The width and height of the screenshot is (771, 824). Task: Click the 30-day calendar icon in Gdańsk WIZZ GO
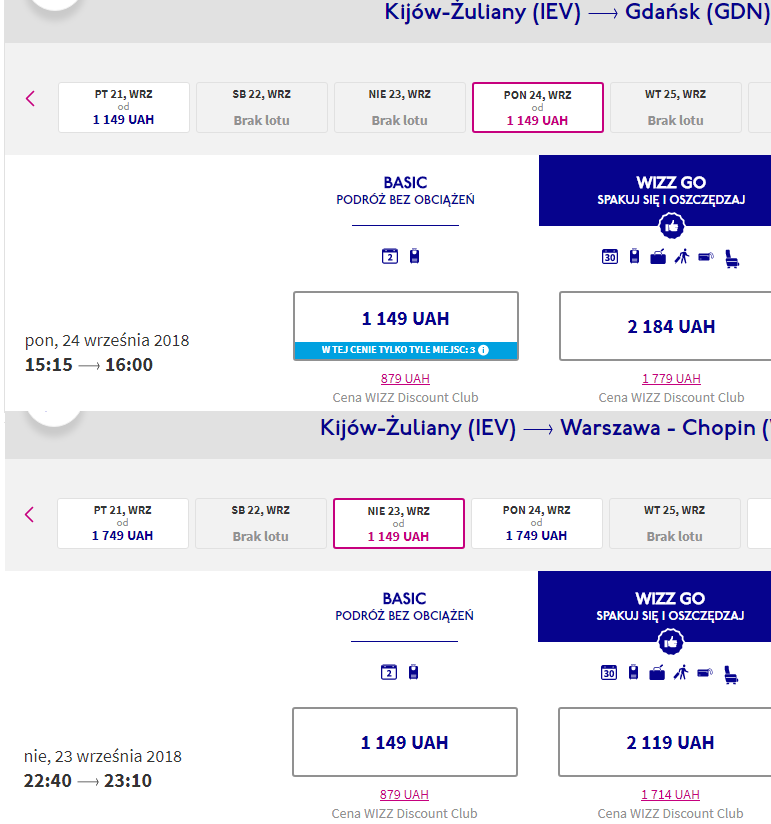tap(610, 257)
